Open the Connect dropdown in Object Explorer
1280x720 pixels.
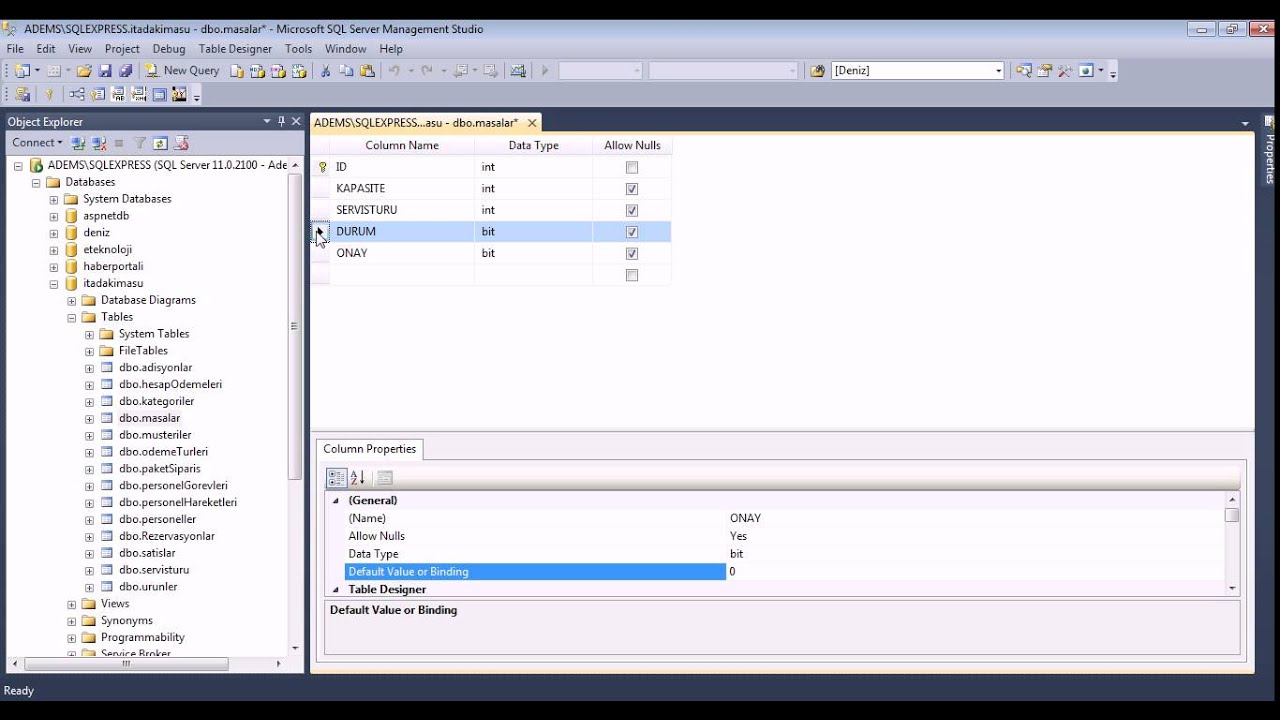tap(38, 143)
